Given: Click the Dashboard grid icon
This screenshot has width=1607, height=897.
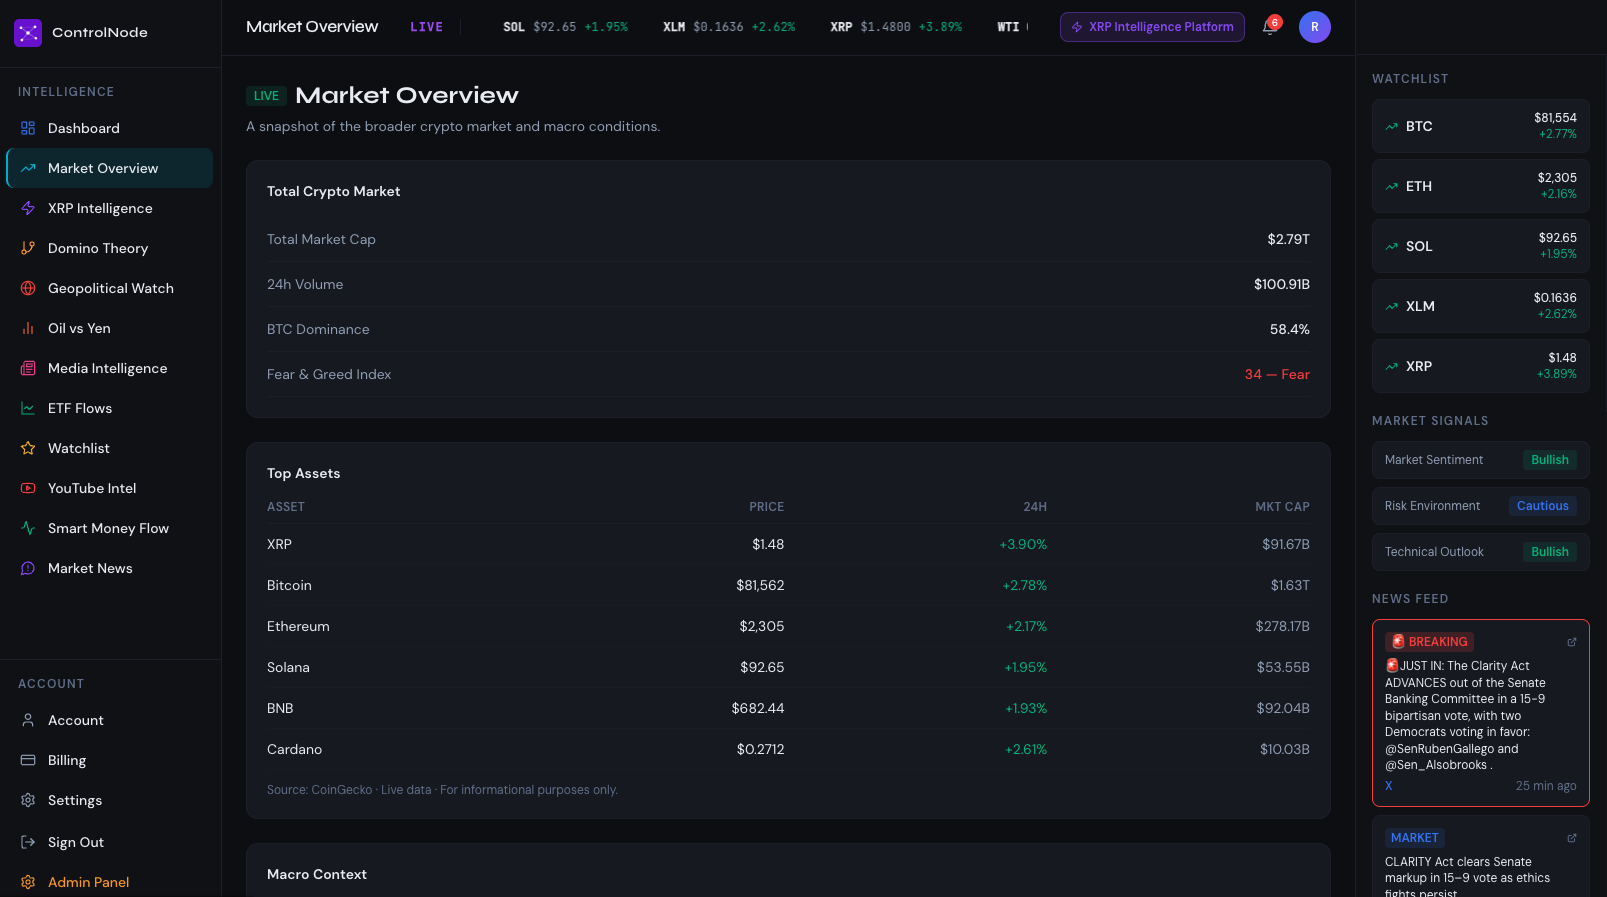Looking at the screenshot, I should (28, 128).
